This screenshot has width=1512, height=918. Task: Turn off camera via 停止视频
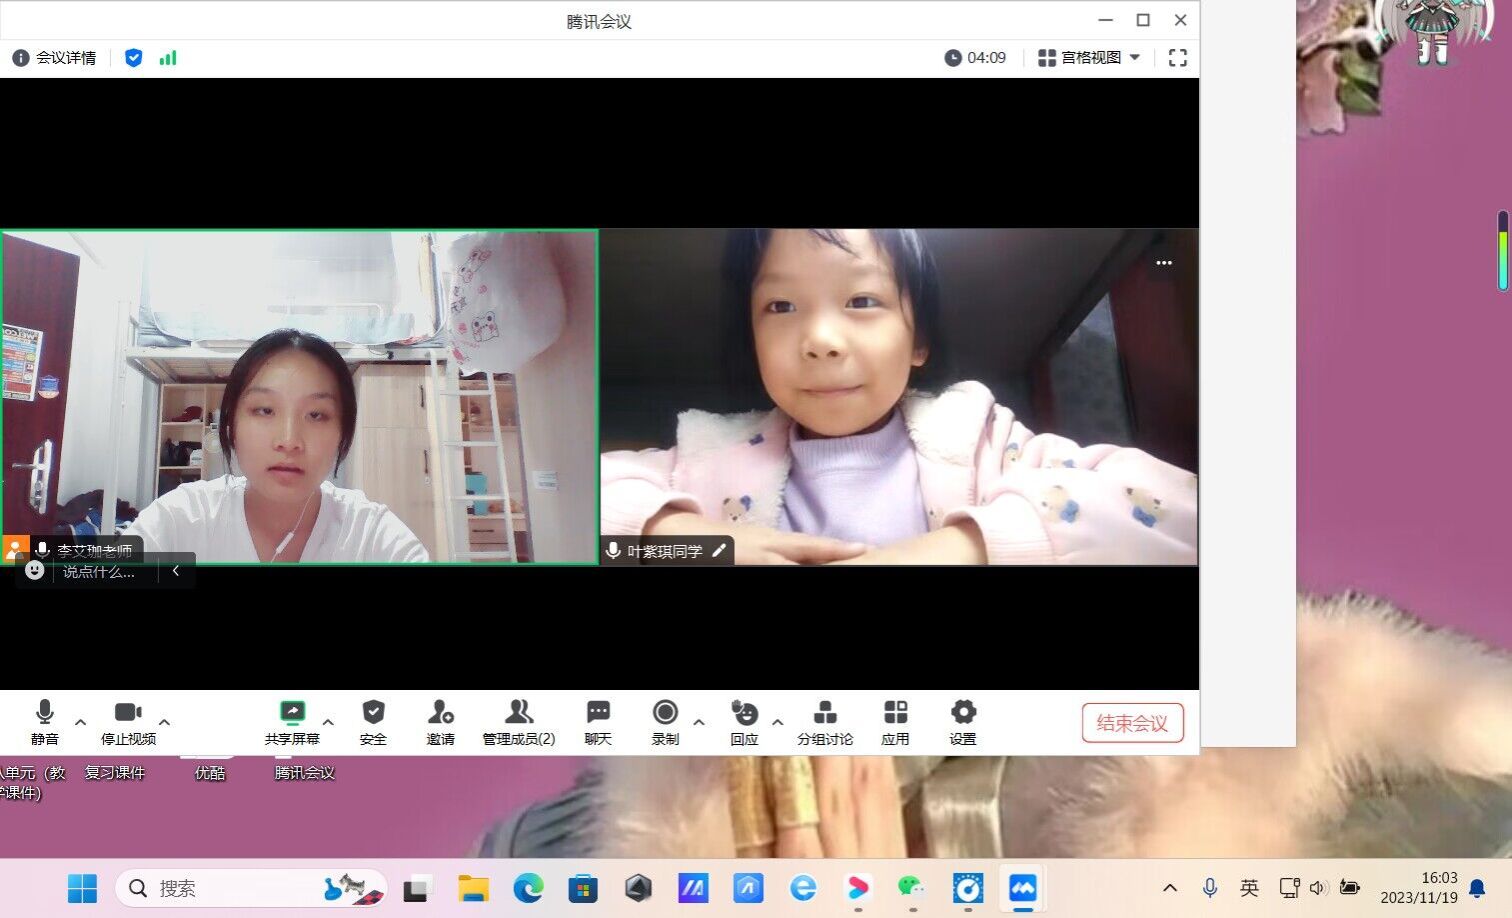(x=128, y=722)
